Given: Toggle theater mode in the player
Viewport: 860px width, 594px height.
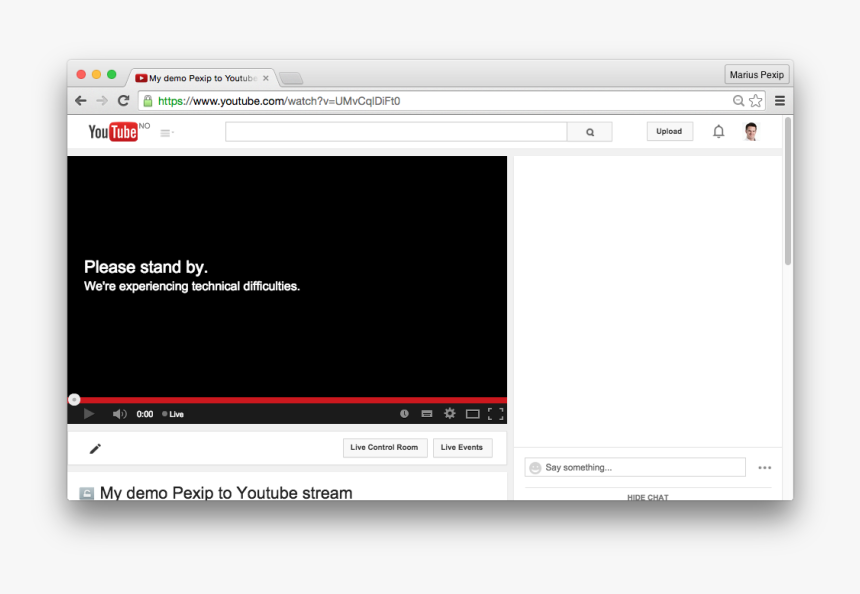Looking at the screenshot, I should (x=473, y=414).
